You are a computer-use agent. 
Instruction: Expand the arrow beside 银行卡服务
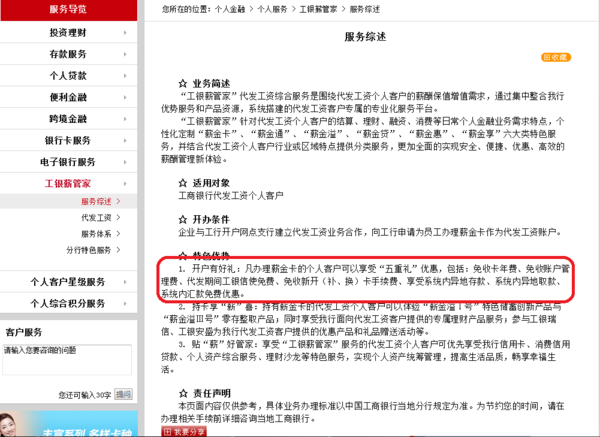click(125, 140)
